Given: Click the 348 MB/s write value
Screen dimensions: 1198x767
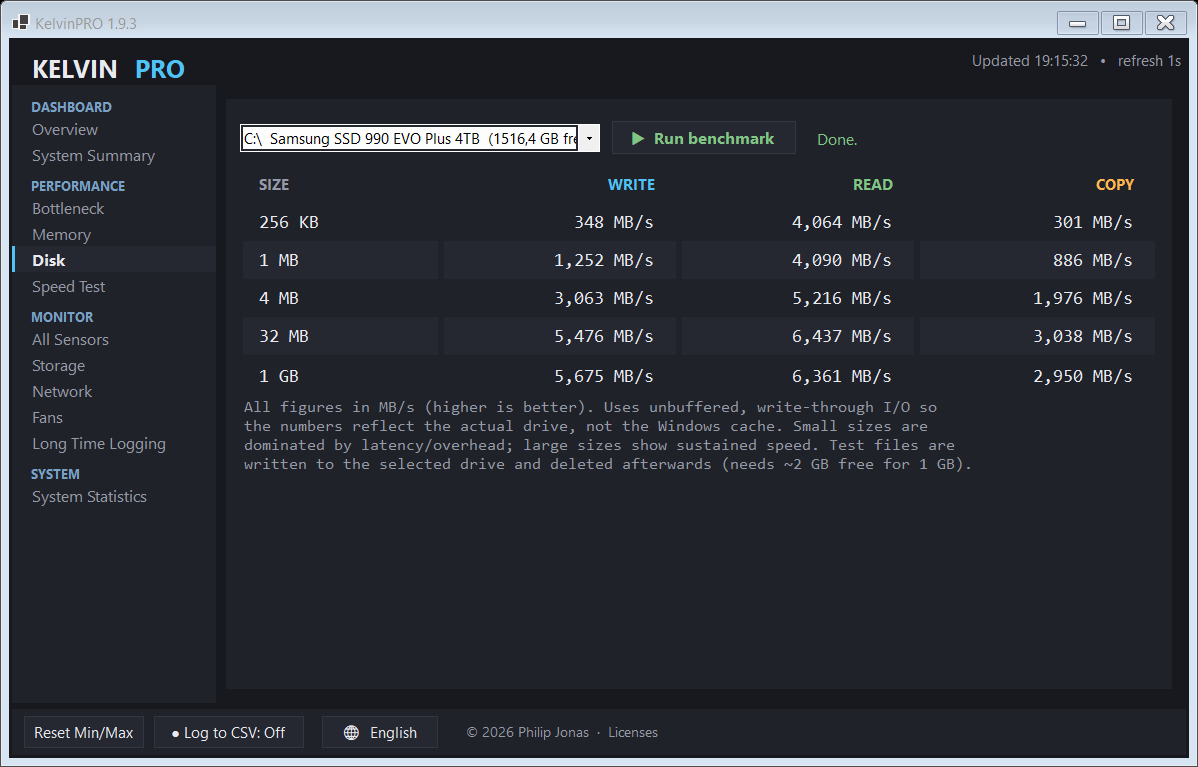Looking at the screenshot, I should [614, 222].
